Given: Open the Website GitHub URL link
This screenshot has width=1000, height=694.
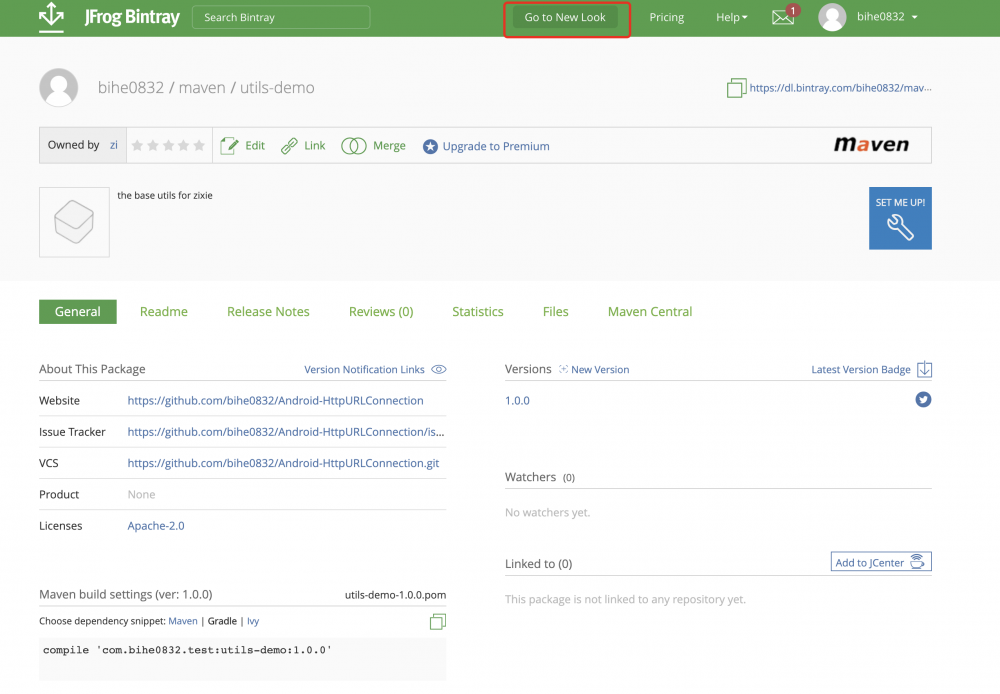Looking at the screenshot, I should coord(276,401).
